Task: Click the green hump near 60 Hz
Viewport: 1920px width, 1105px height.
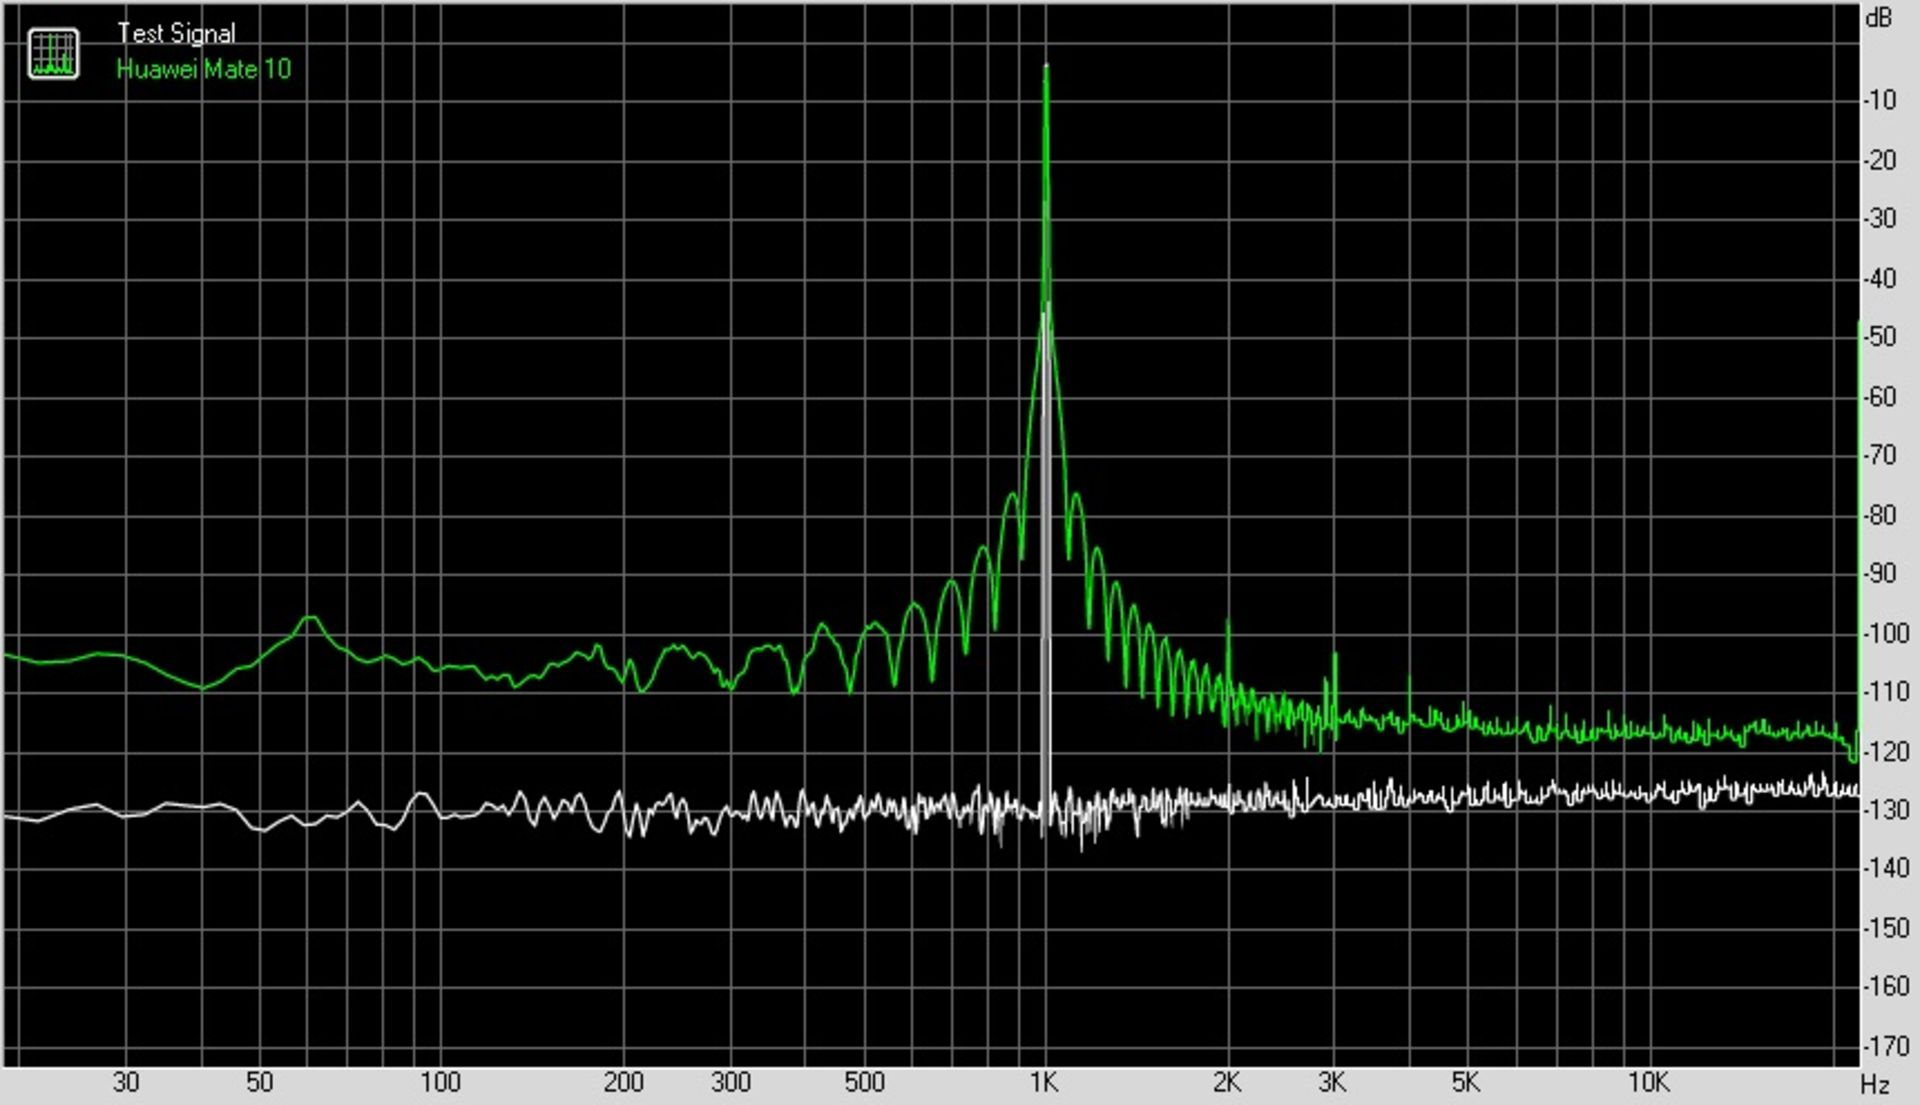Action: click(310, 619)
